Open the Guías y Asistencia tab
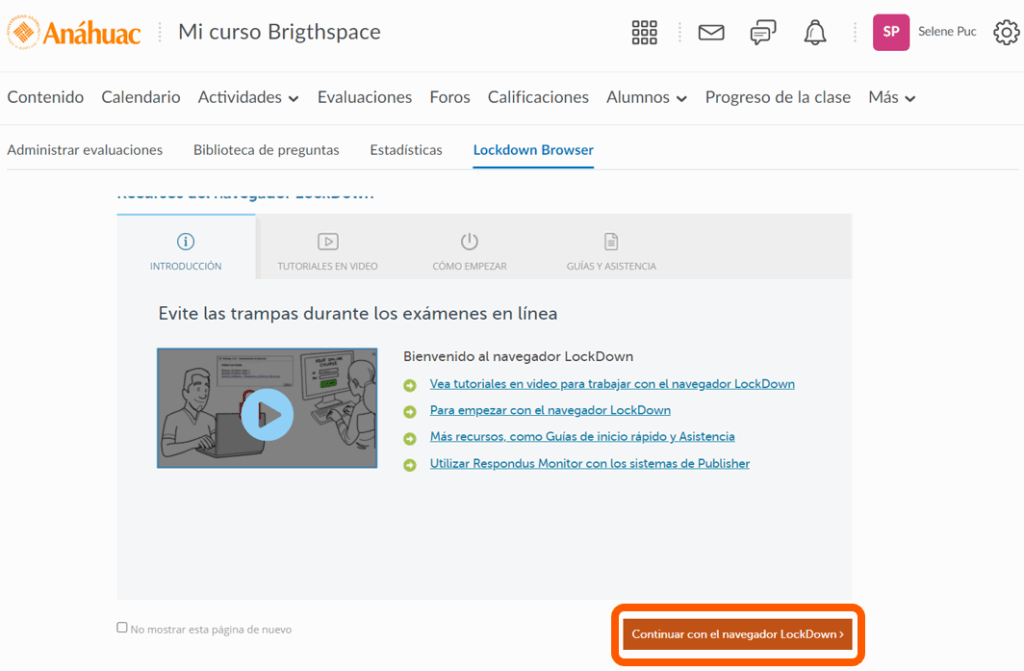This screenshot has width=1024, height=671. click(x=611, y=251)
